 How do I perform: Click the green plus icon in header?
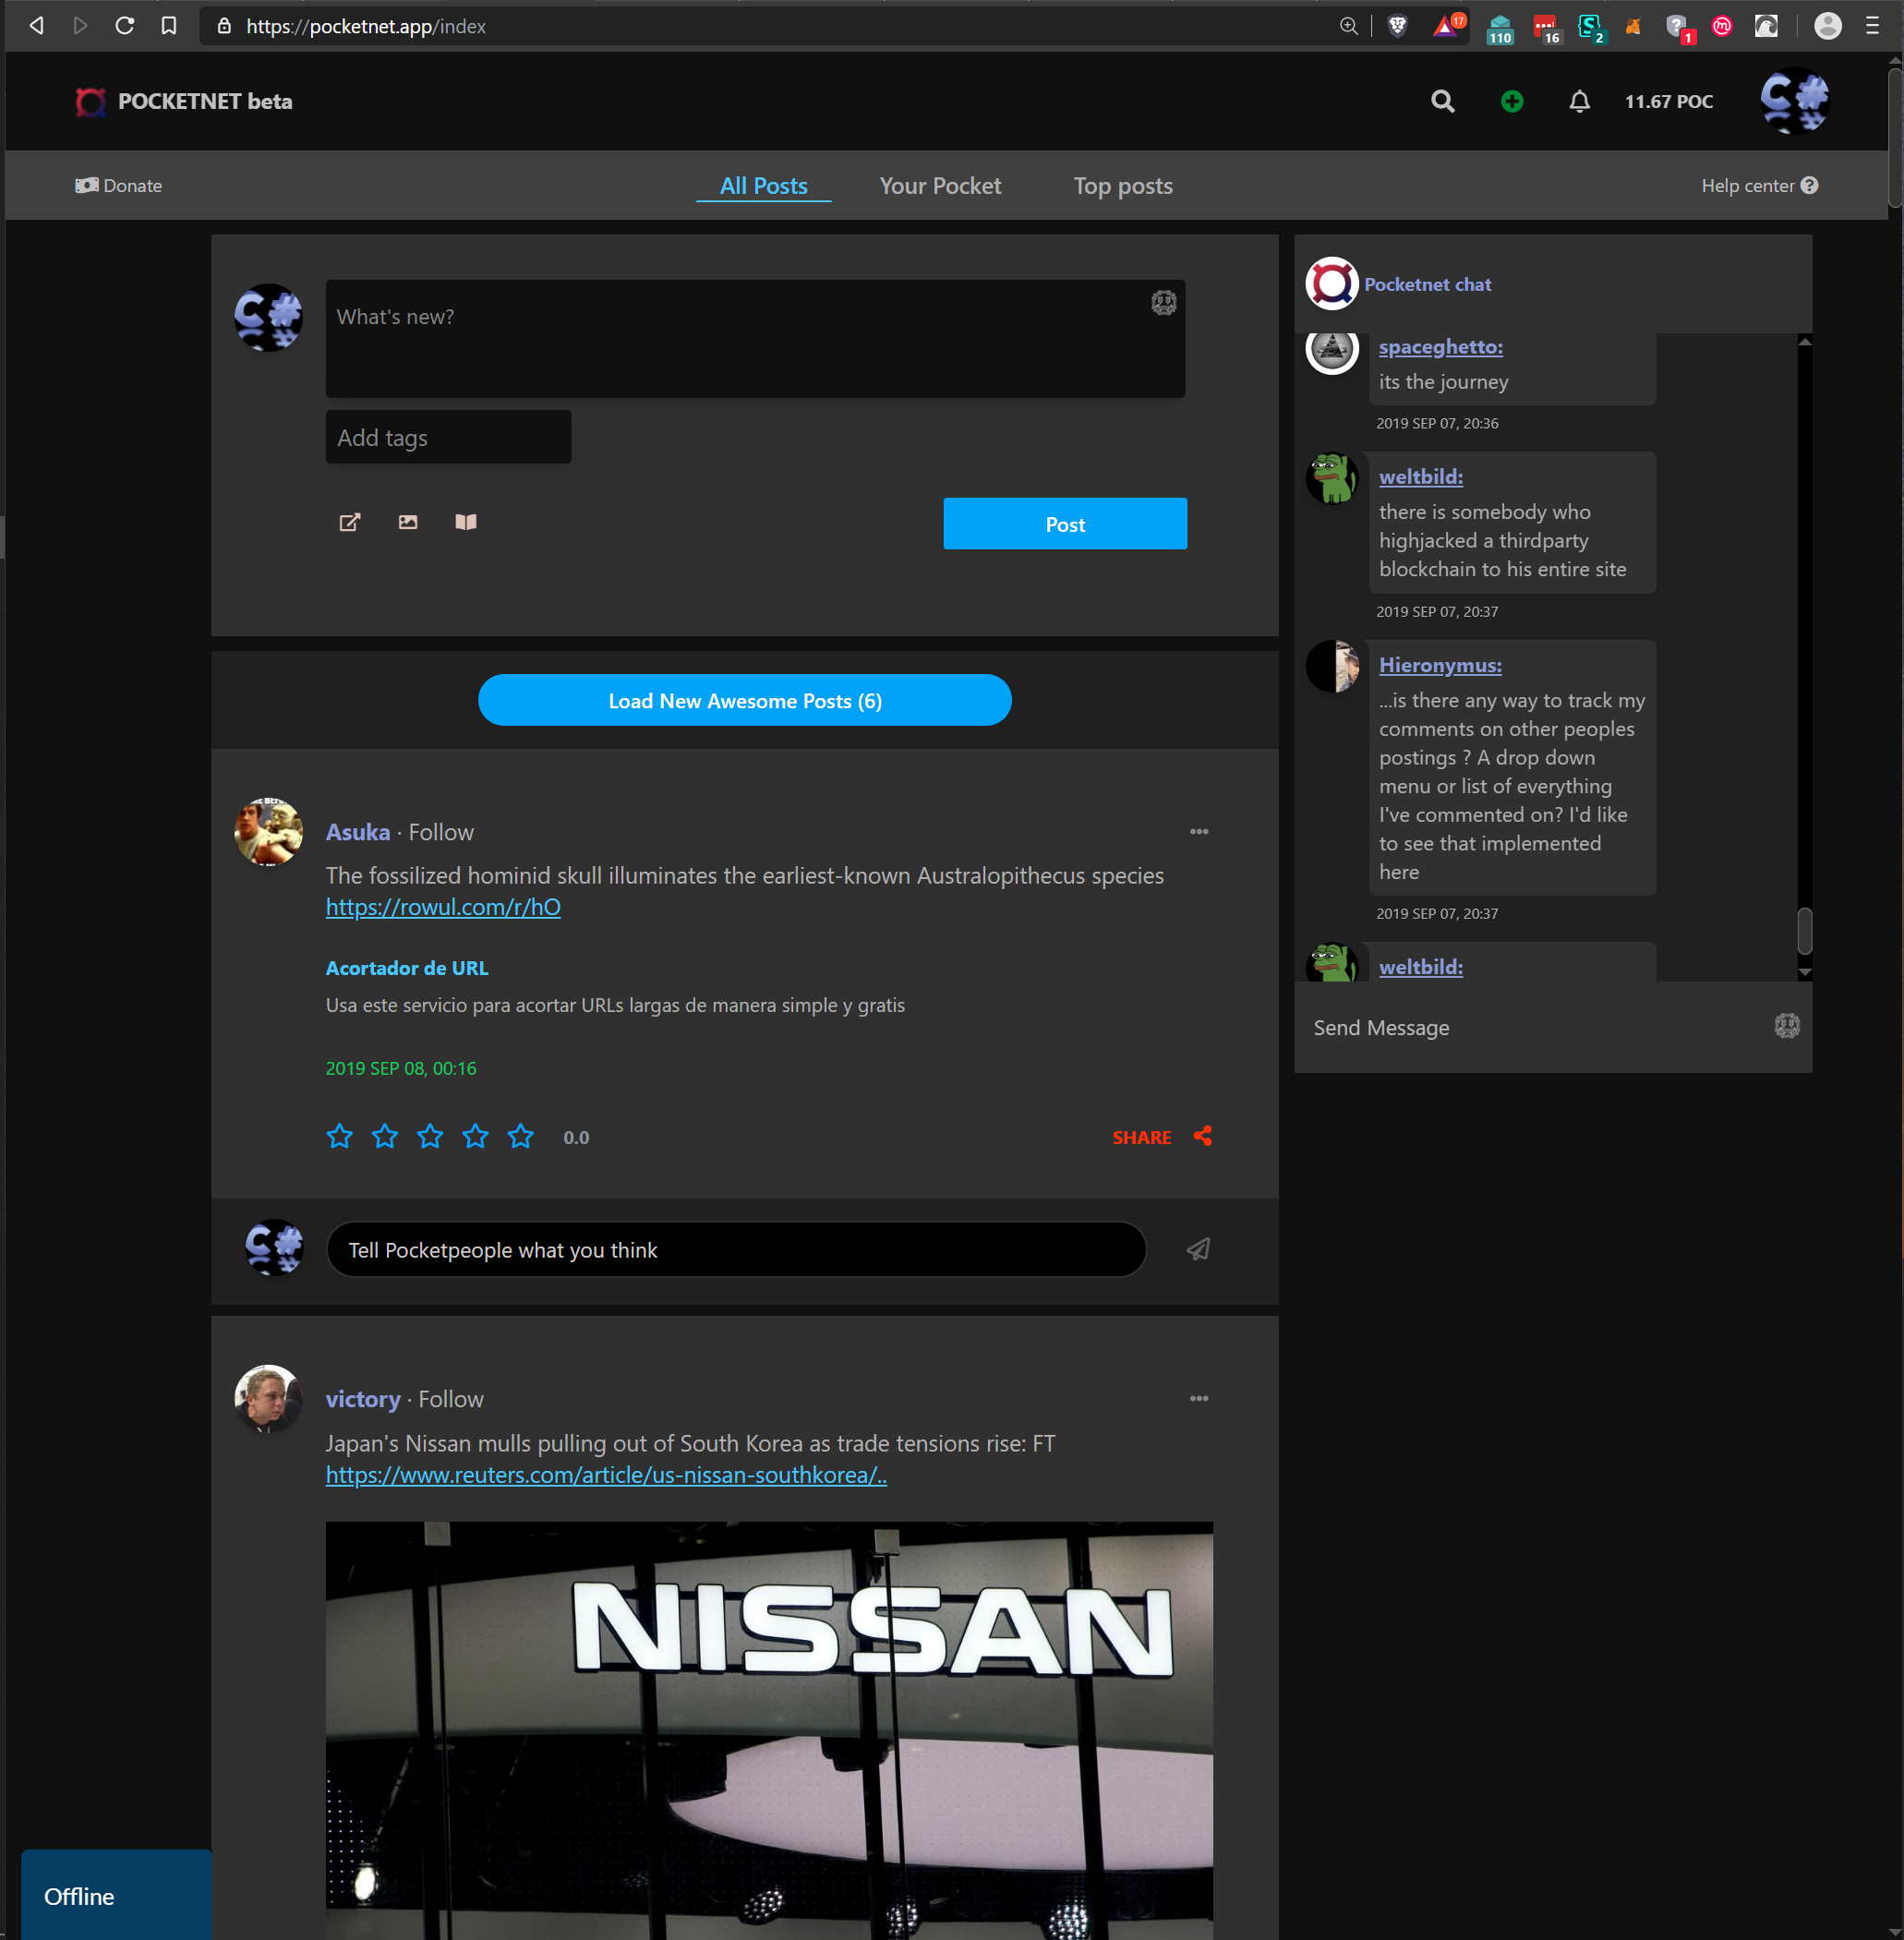[1511, 101]
